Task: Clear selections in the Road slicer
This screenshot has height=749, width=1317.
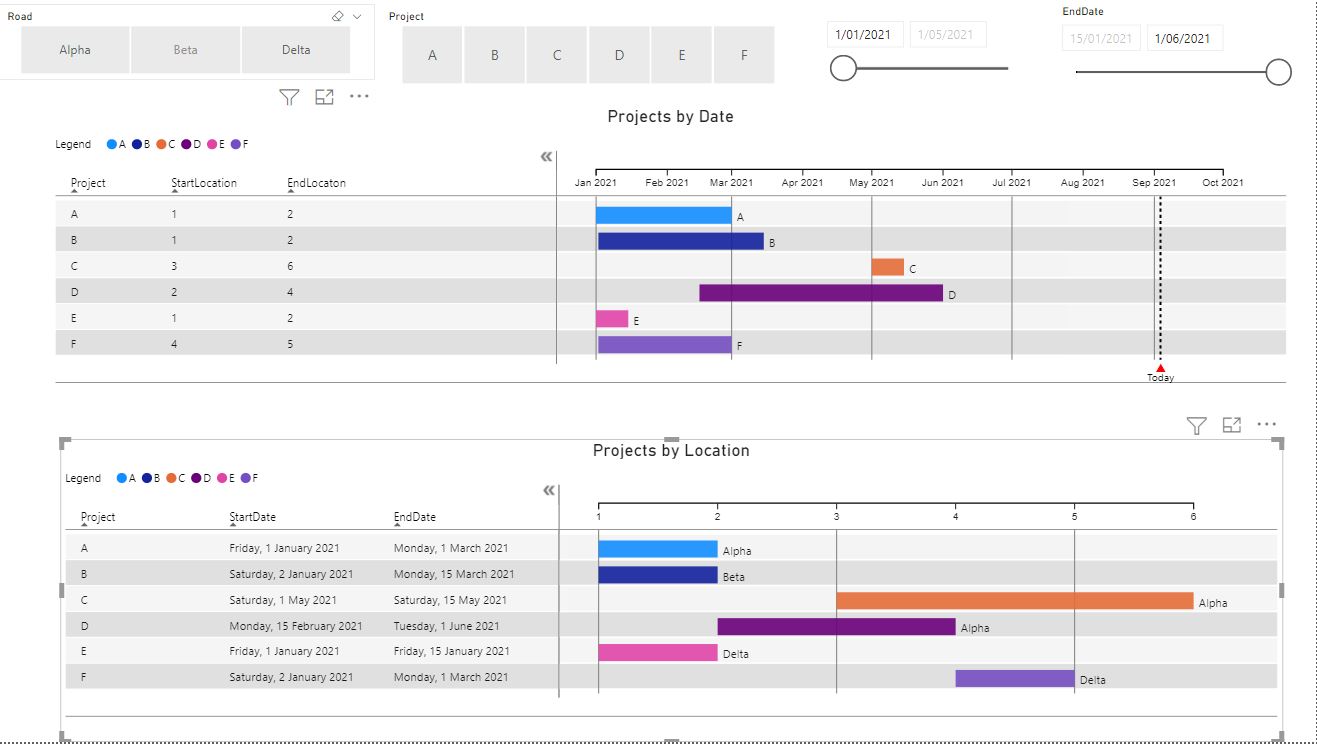Action: click(x=337, y=17)
